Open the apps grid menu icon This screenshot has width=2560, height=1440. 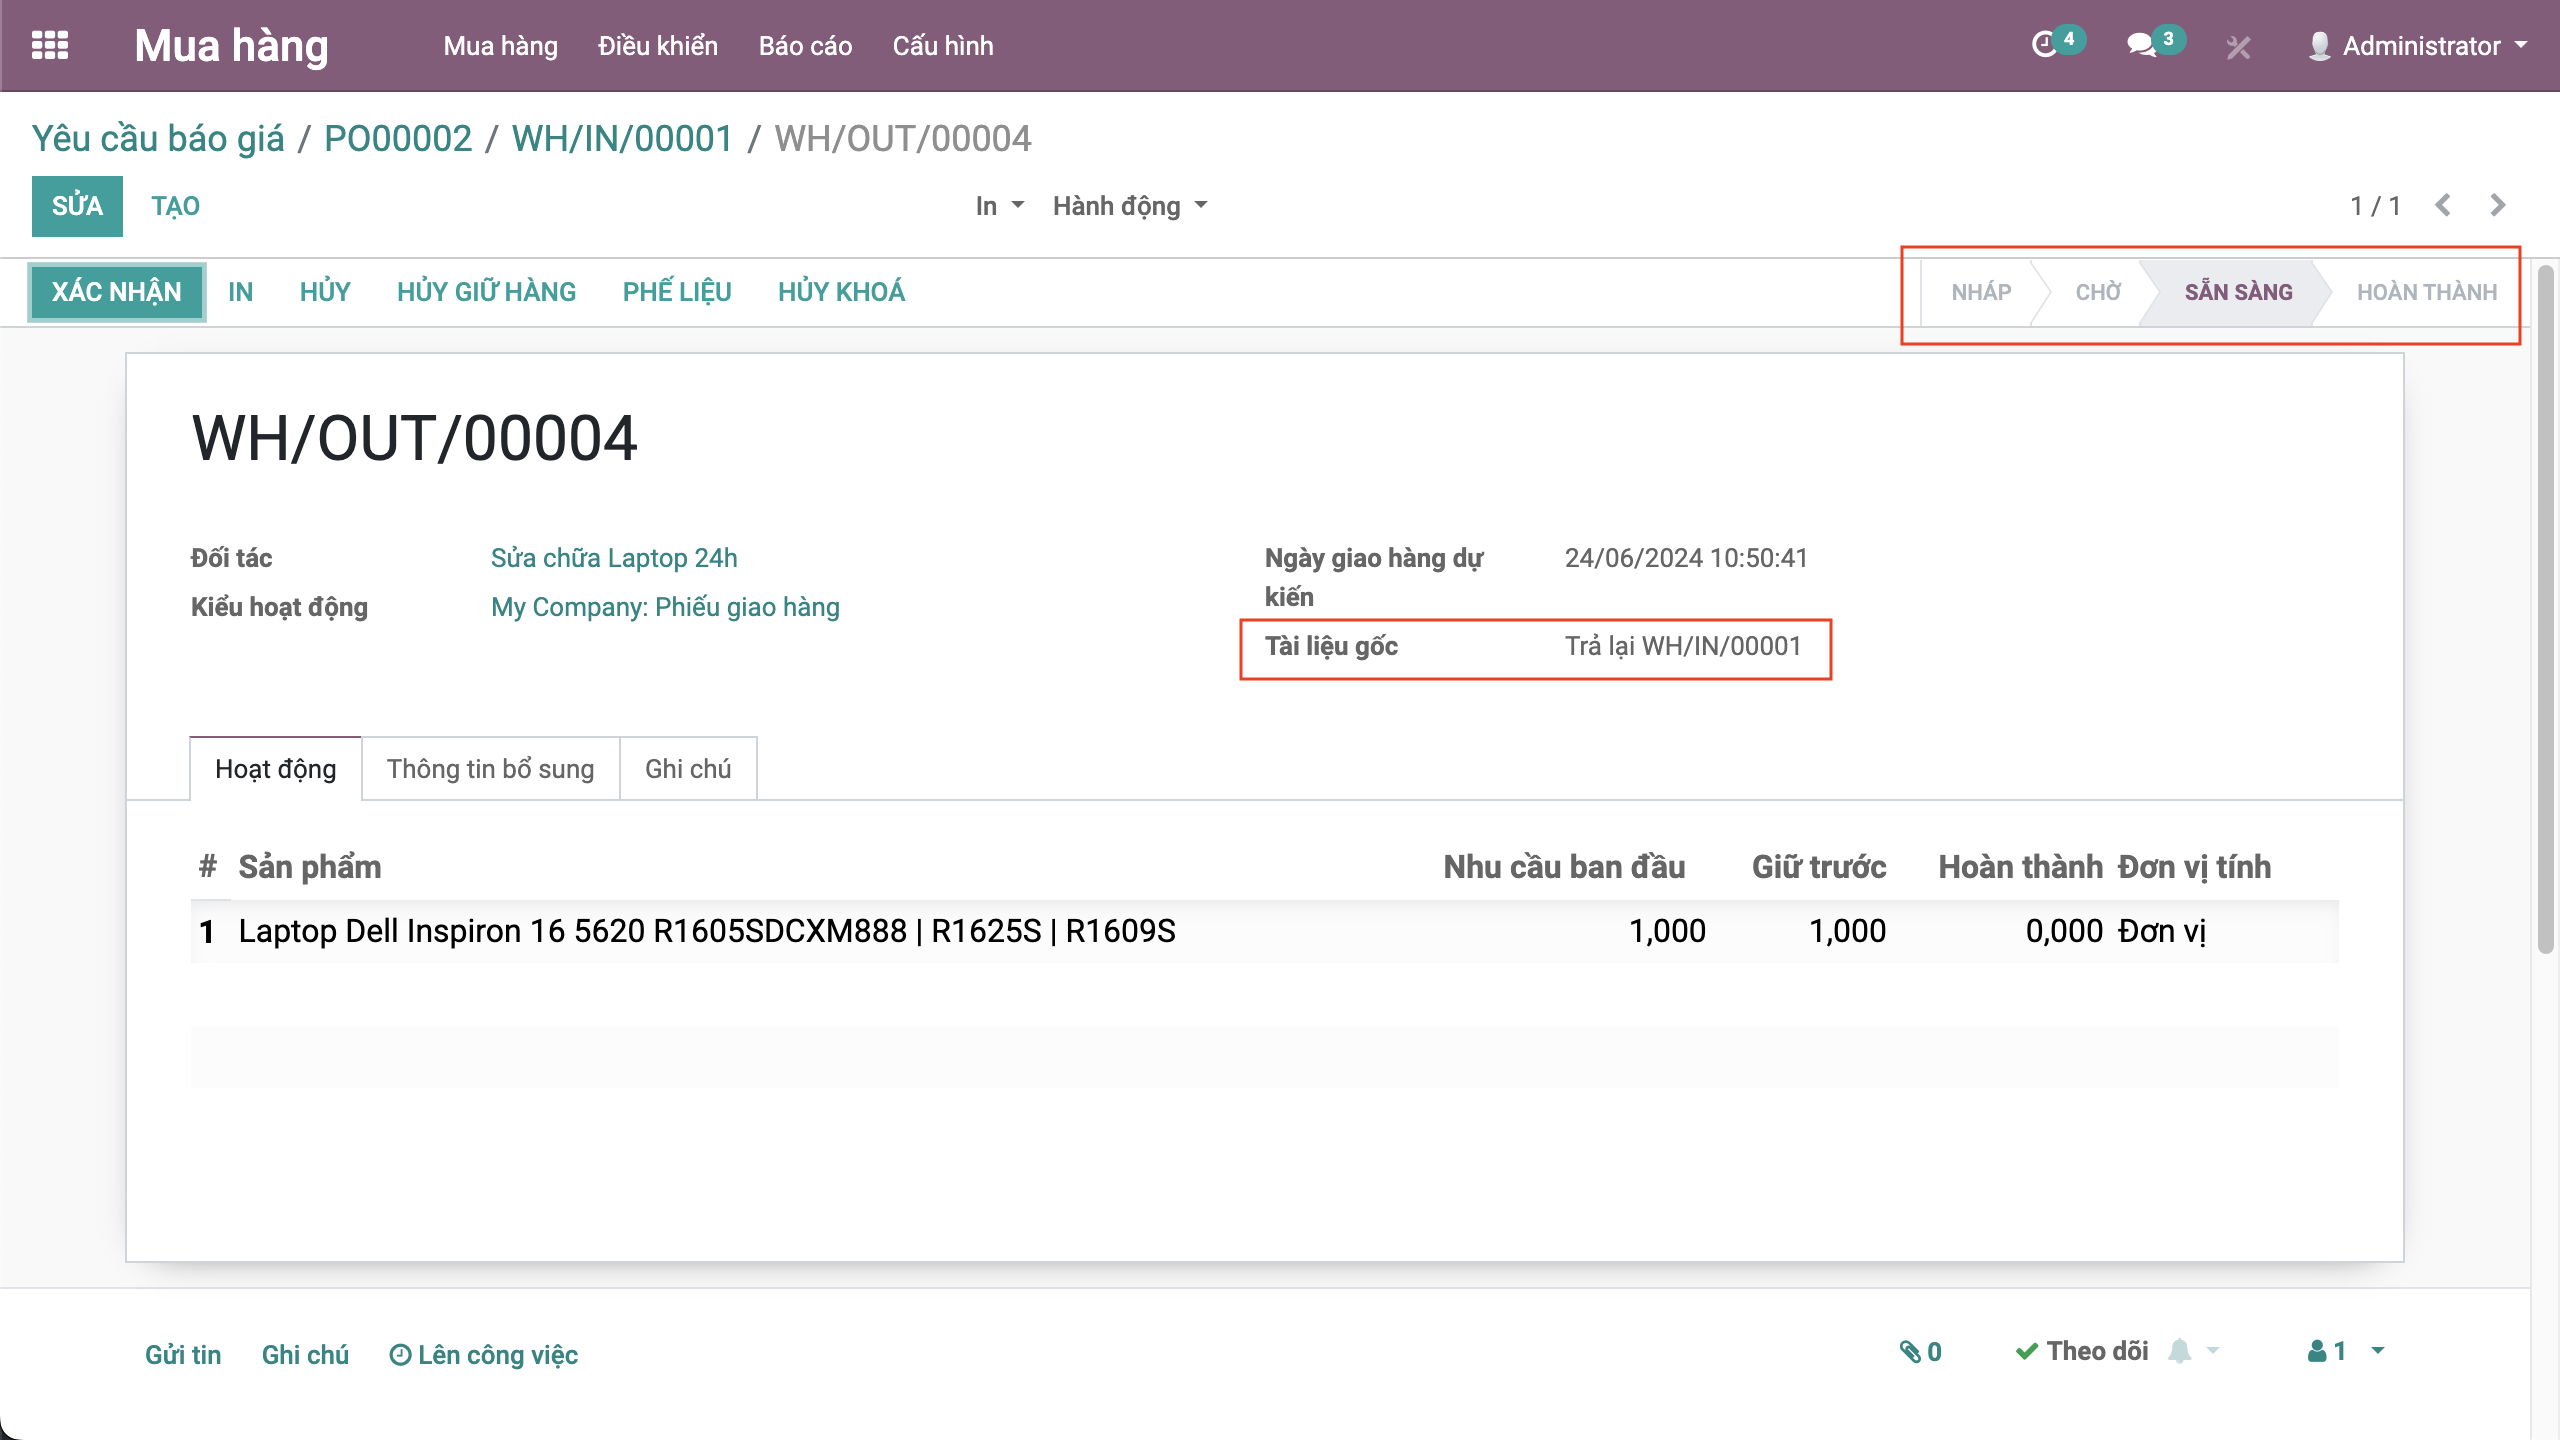[x=50, y=46]
